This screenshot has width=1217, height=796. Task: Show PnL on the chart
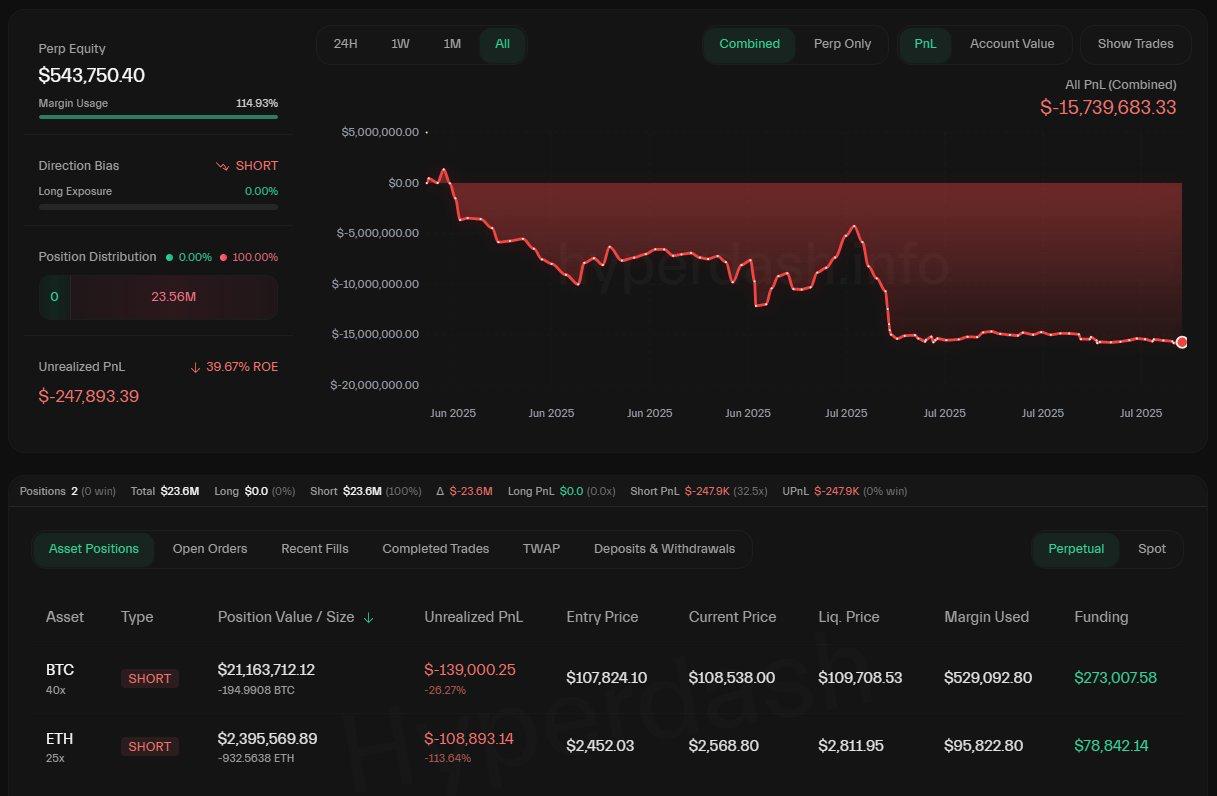coord(925,44)
